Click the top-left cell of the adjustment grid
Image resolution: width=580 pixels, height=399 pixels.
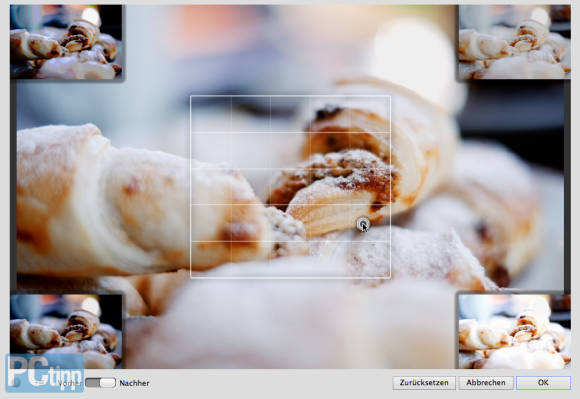pyautogui.click(x=210, y=114)
